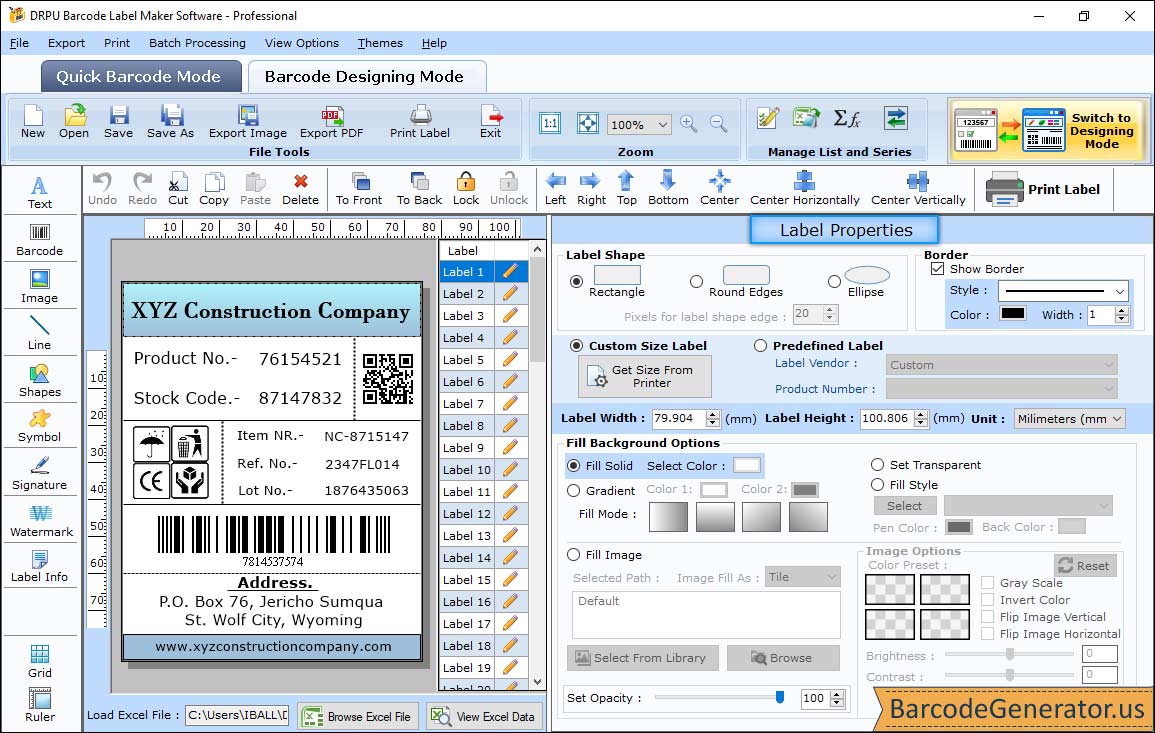
Task: Open border Color black swatch
Action: point(1012,314)
